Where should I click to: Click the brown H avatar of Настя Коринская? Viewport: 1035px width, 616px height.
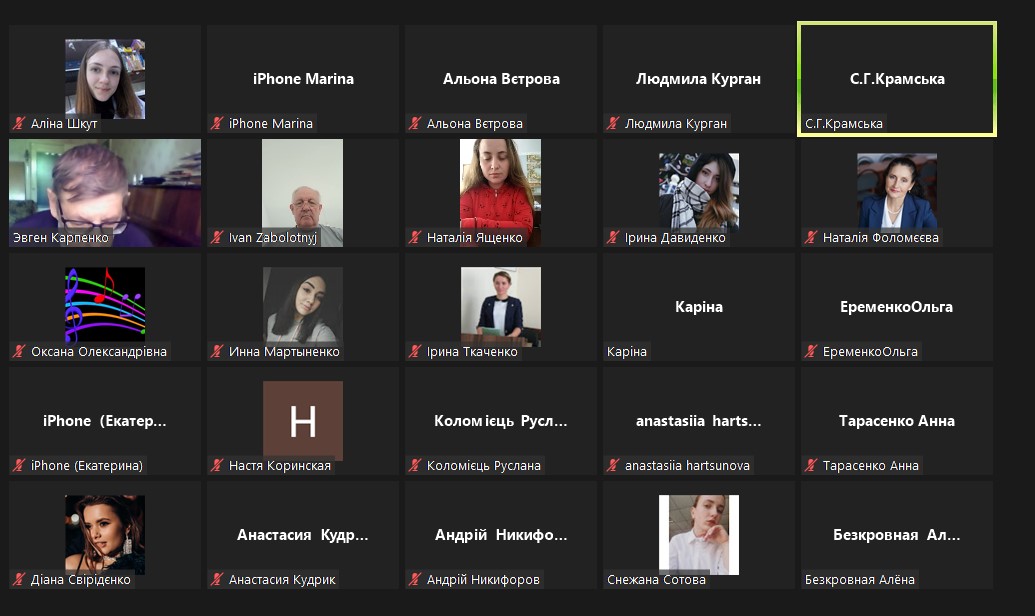(303, 421)
